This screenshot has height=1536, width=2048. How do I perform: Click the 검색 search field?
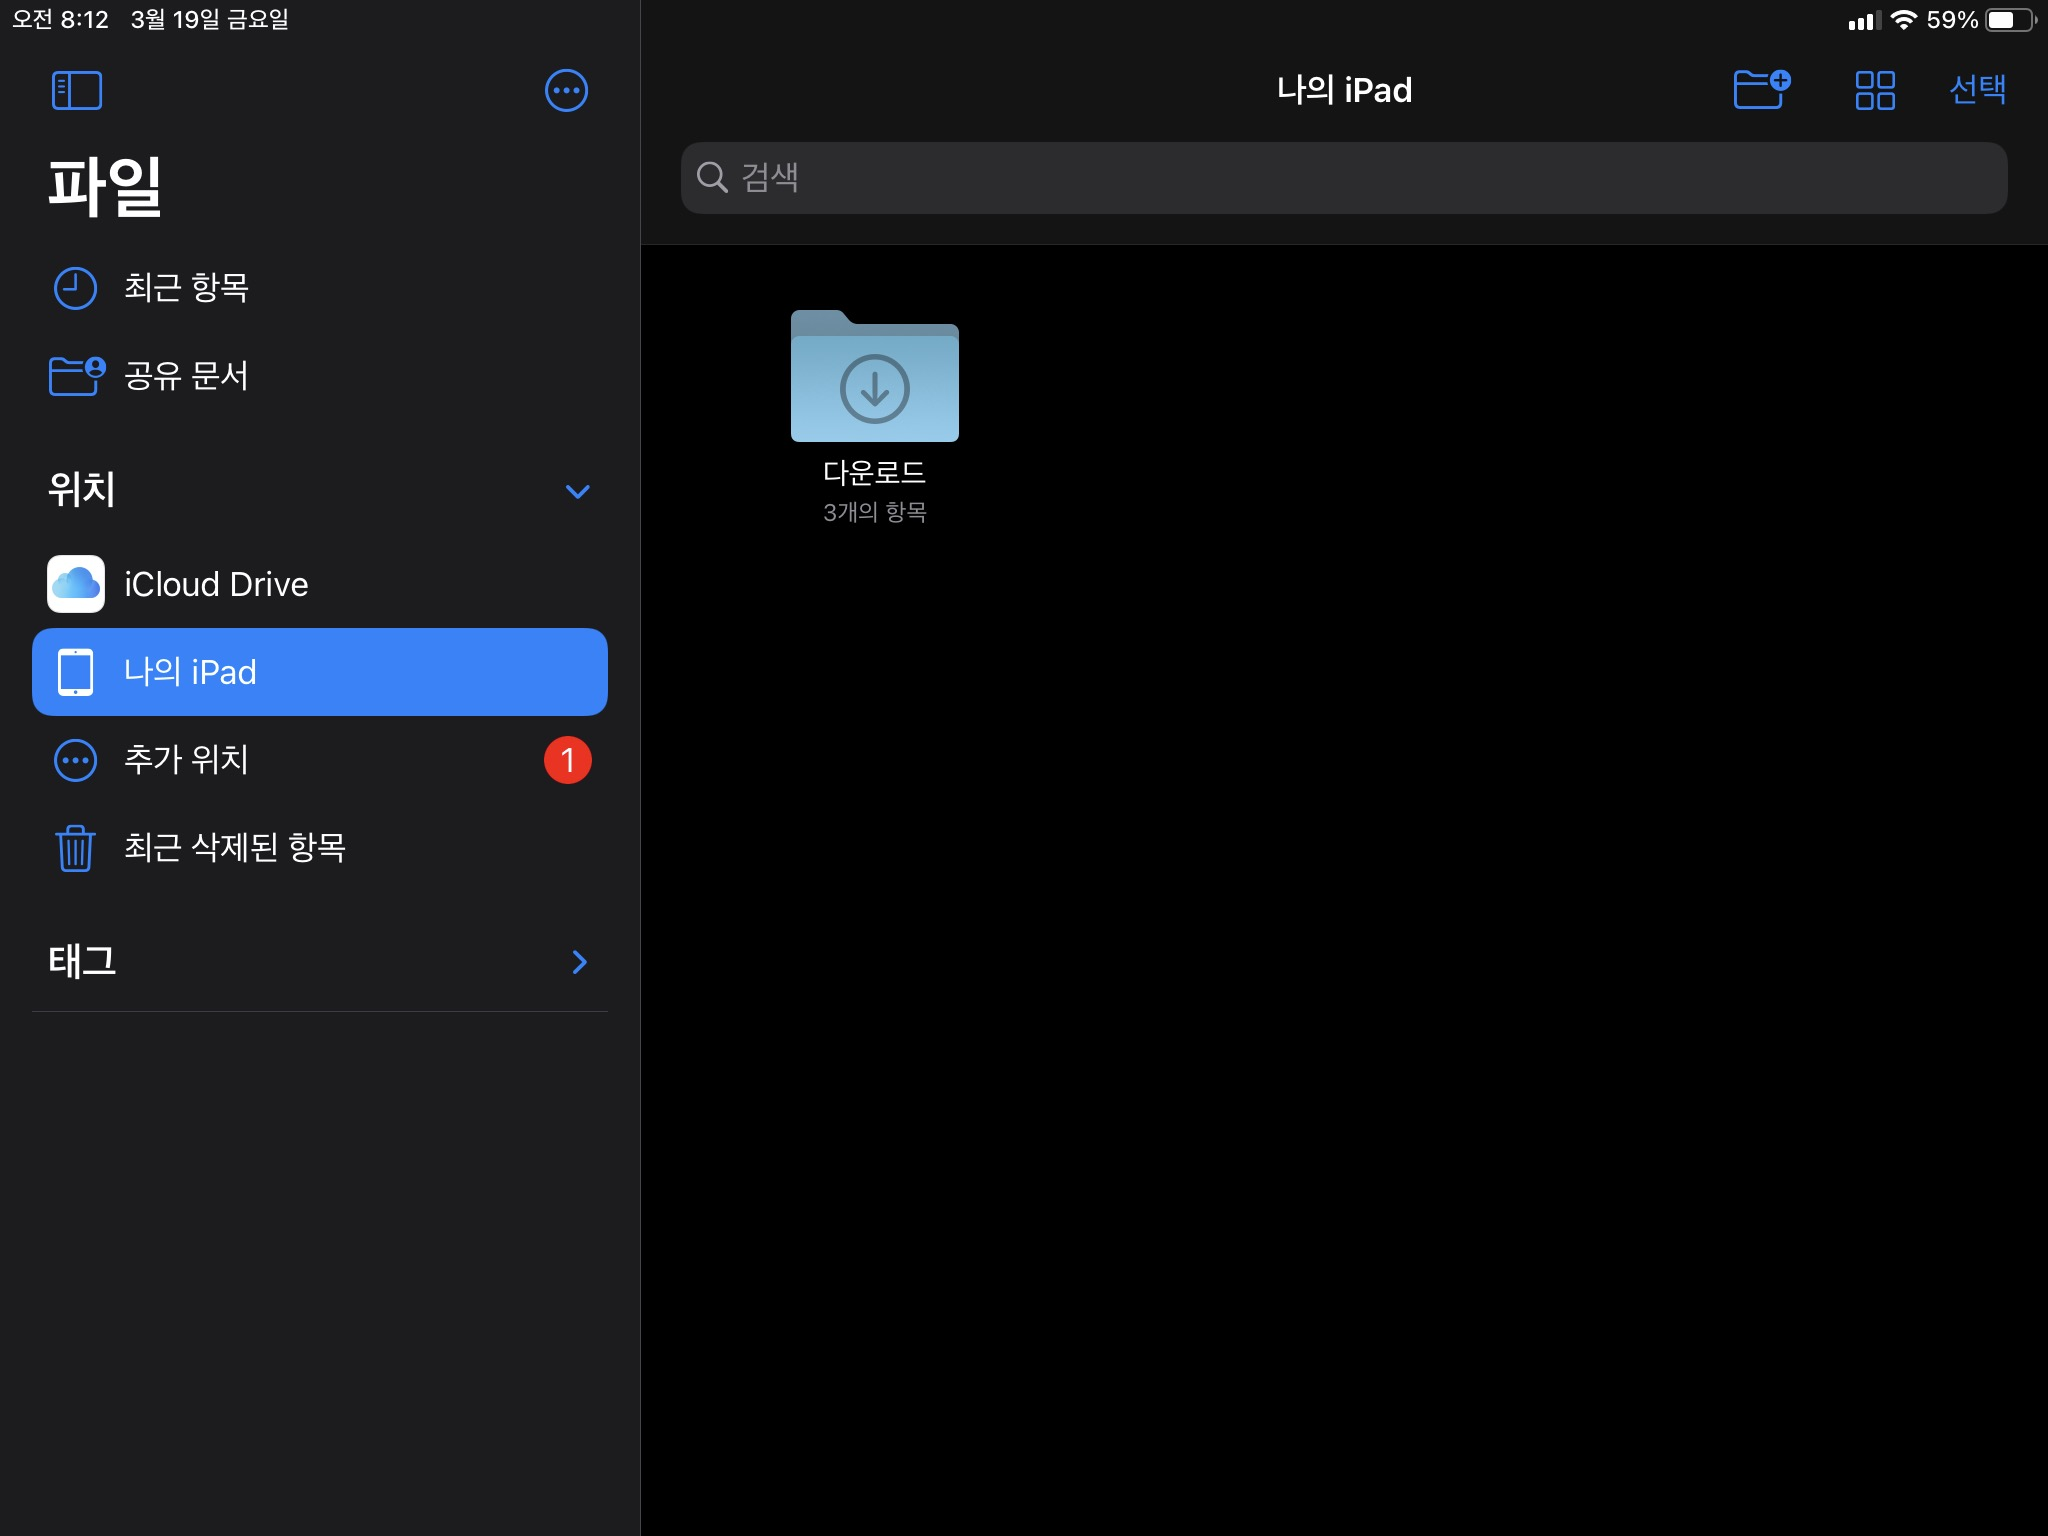click(x=1344, y=178)
